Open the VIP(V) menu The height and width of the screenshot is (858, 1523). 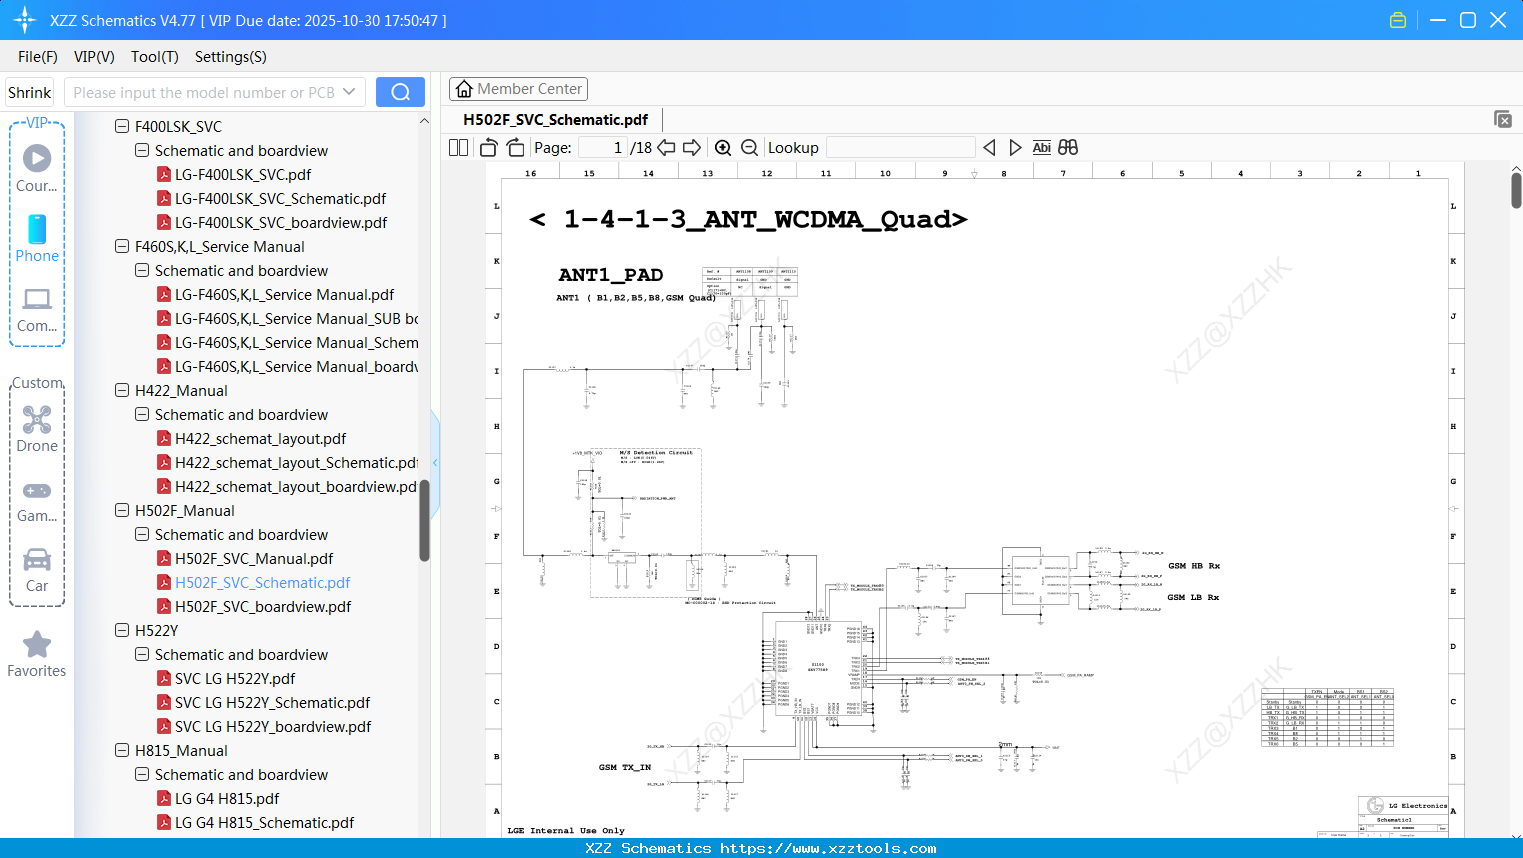(93, 57)
